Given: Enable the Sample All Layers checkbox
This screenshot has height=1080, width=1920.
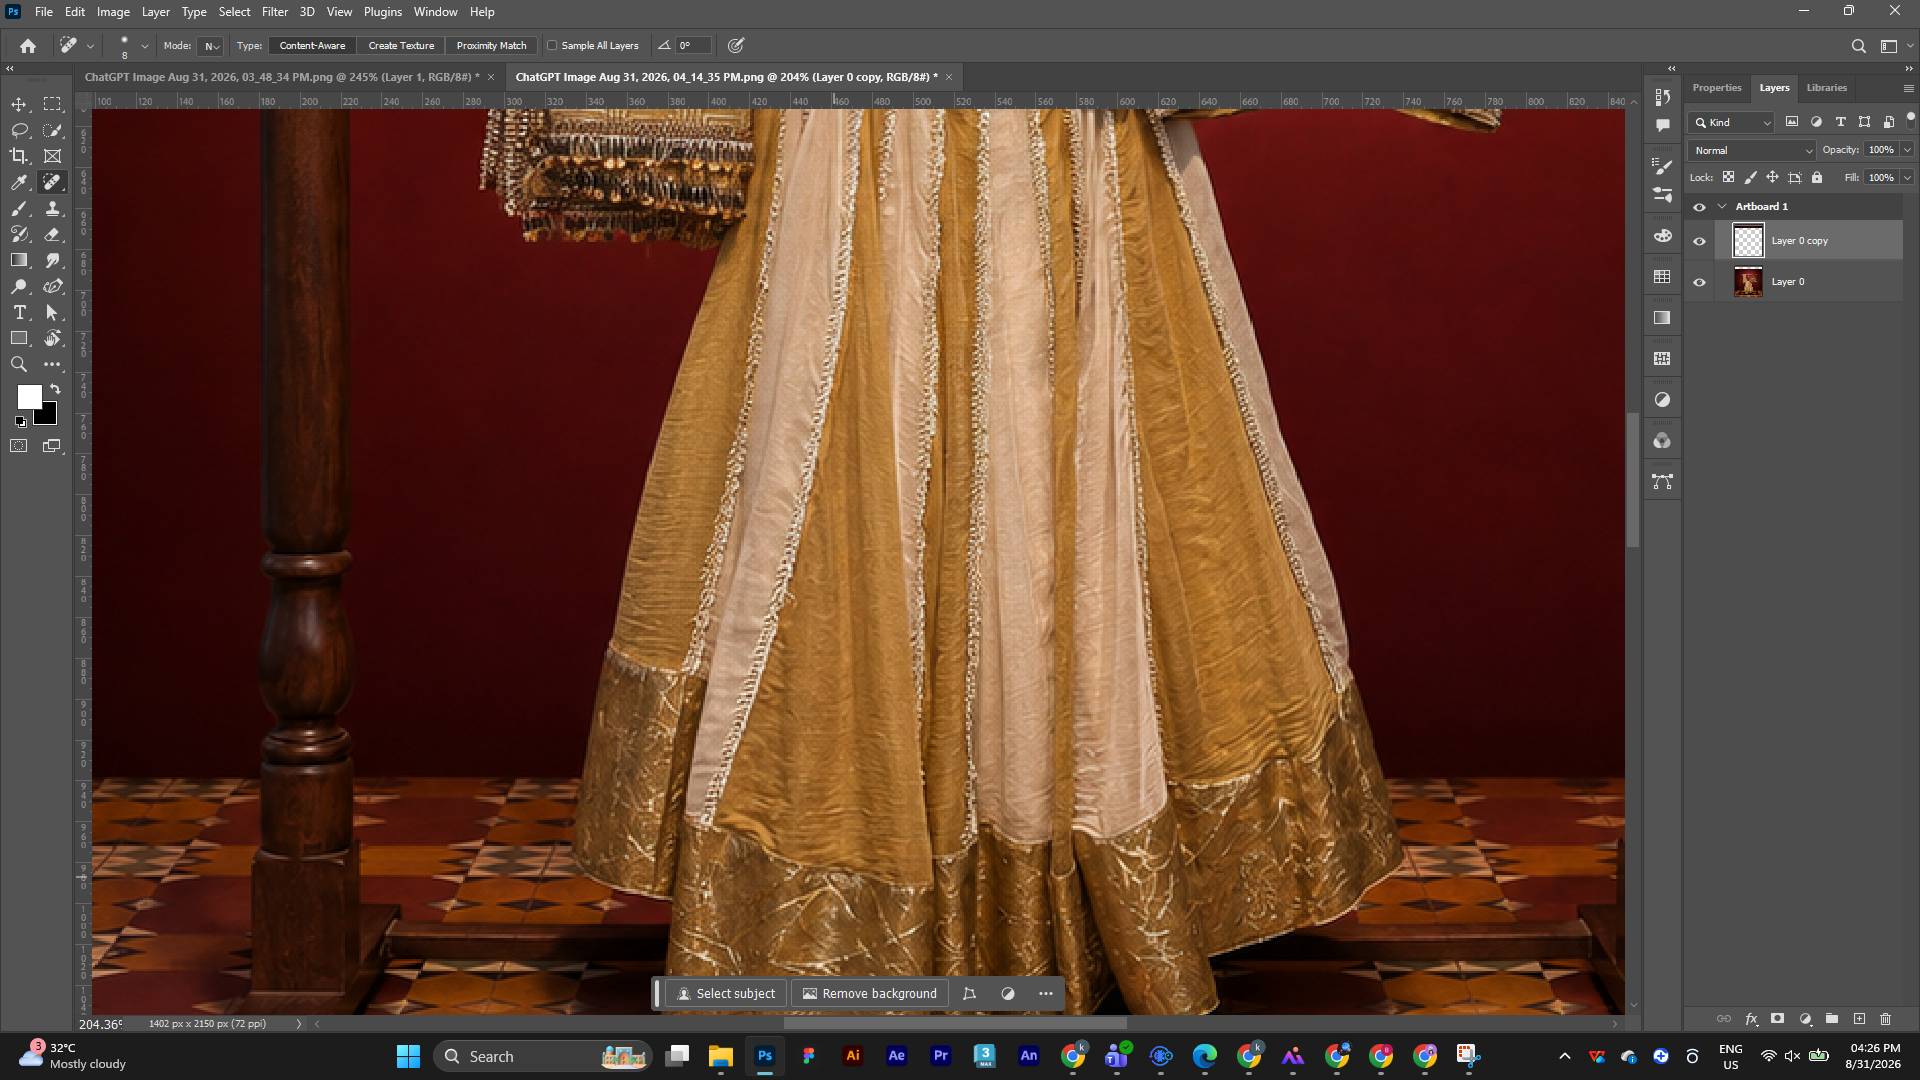Looking at the screenshot, I should 552,46.
